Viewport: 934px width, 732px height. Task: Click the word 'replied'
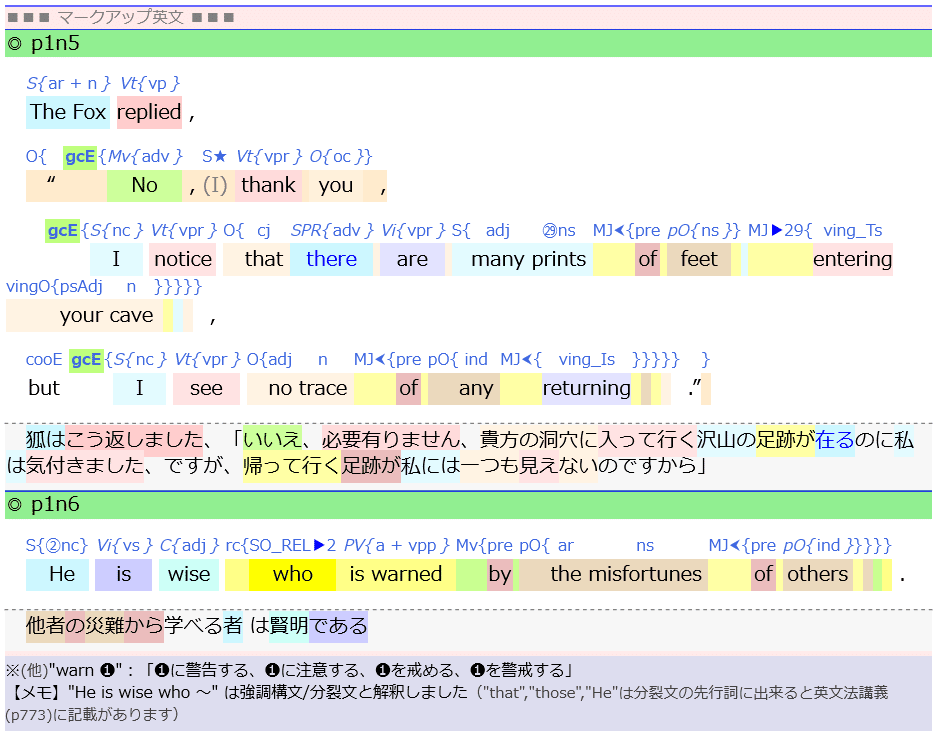point(149,112)
